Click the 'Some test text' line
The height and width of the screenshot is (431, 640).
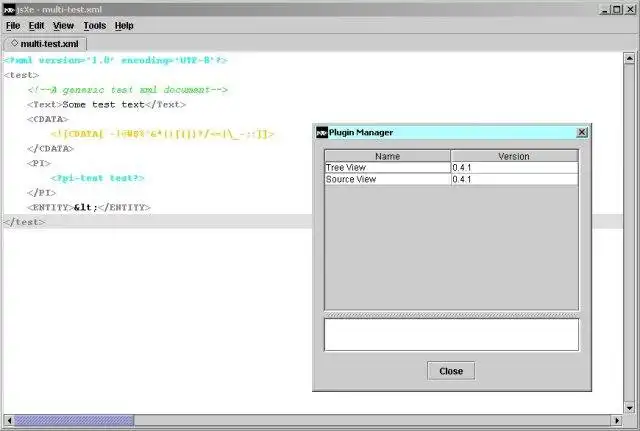[x=106, y=104]
